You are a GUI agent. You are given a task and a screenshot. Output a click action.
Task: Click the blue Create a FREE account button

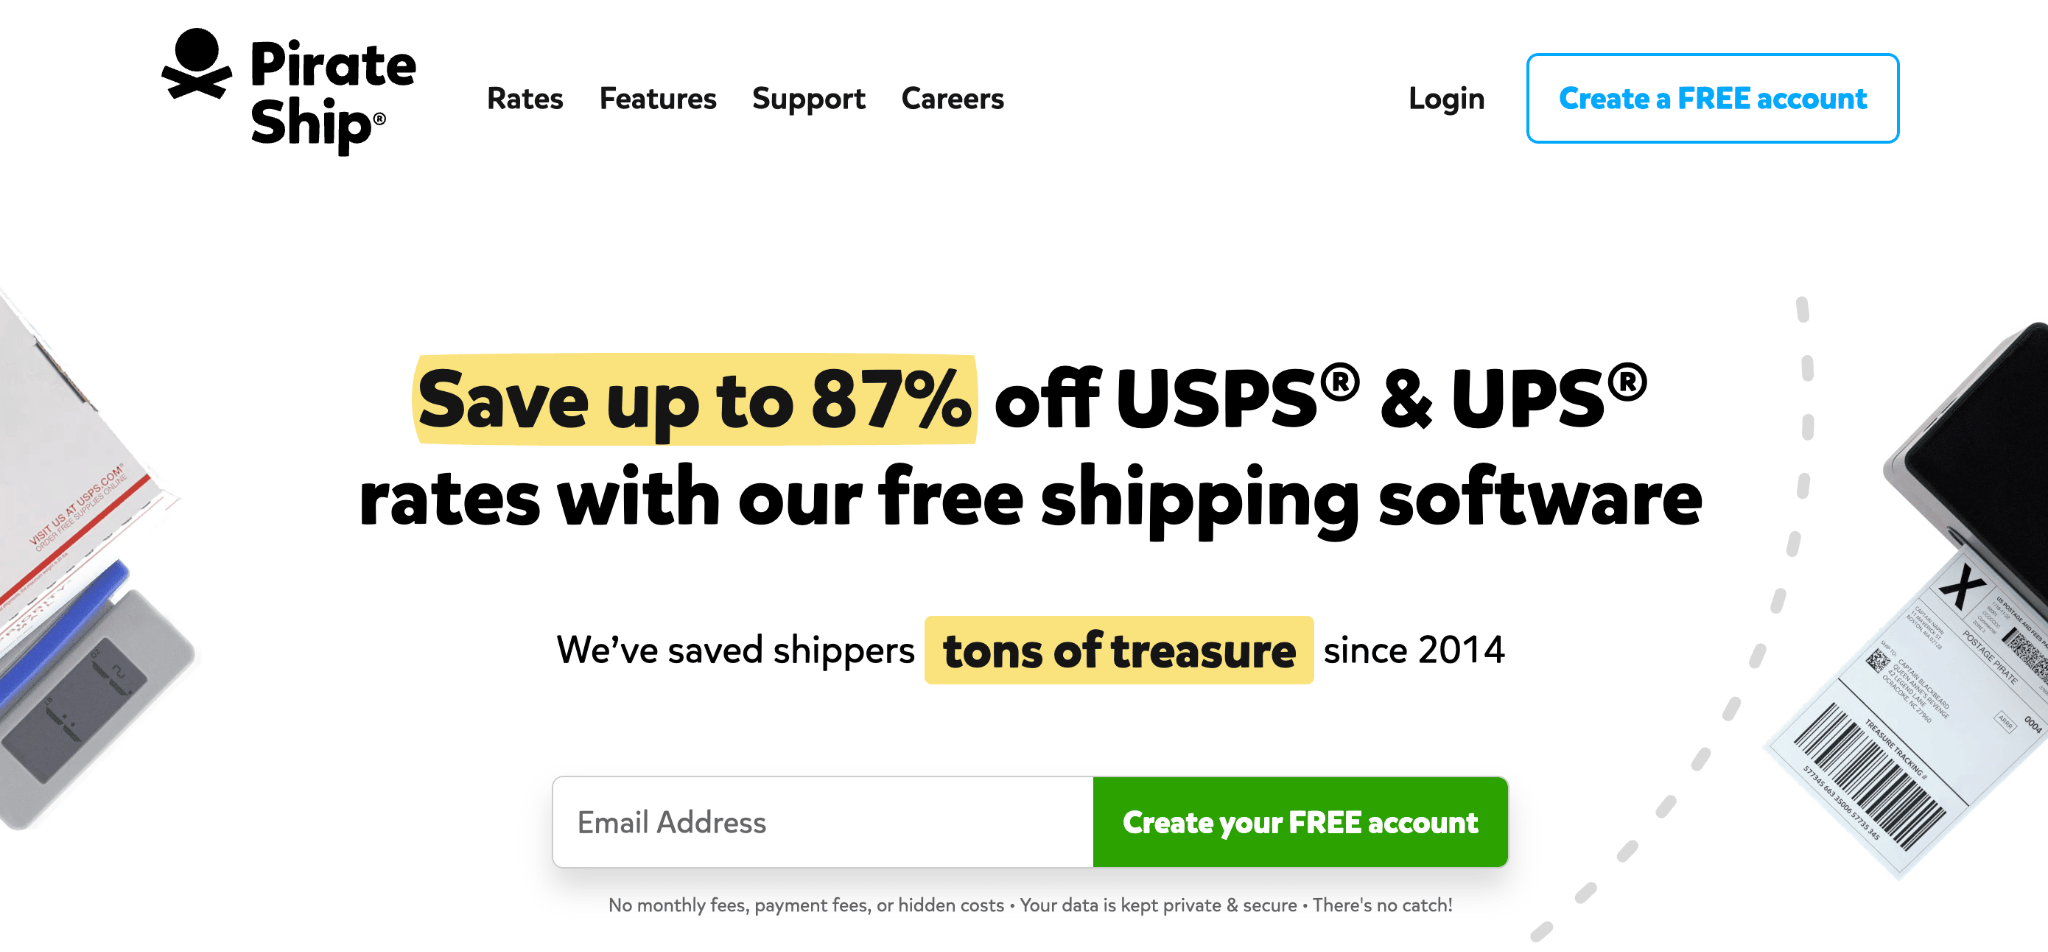click(1712, 99)
